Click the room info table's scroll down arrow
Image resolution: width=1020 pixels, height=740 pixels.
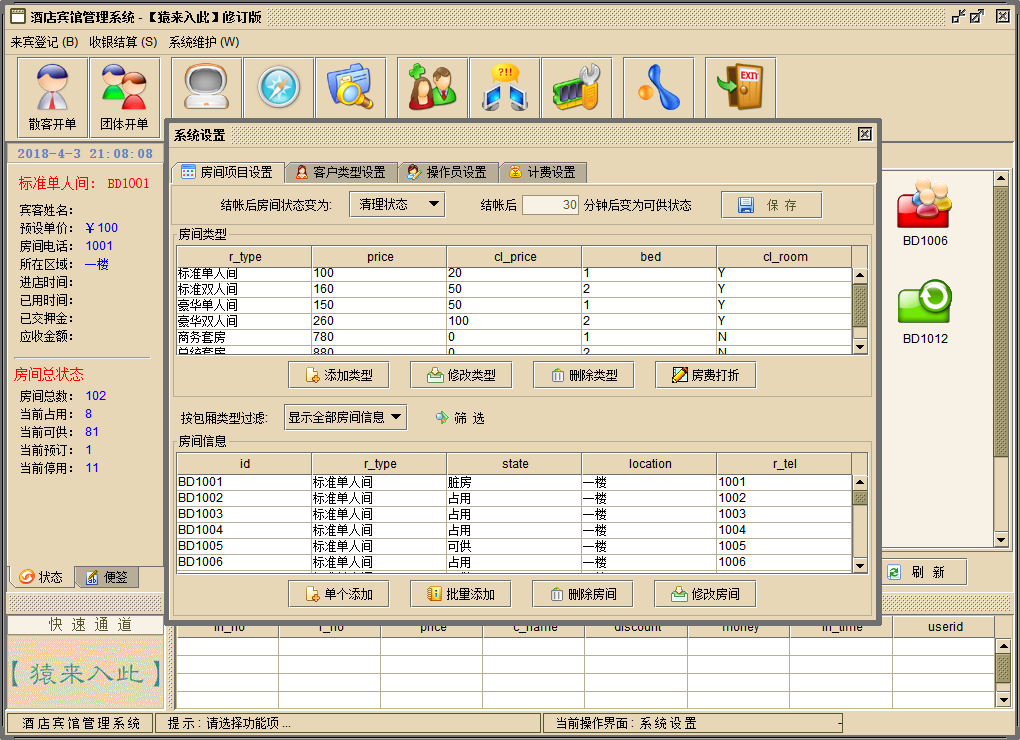click(x=860, y=565)
